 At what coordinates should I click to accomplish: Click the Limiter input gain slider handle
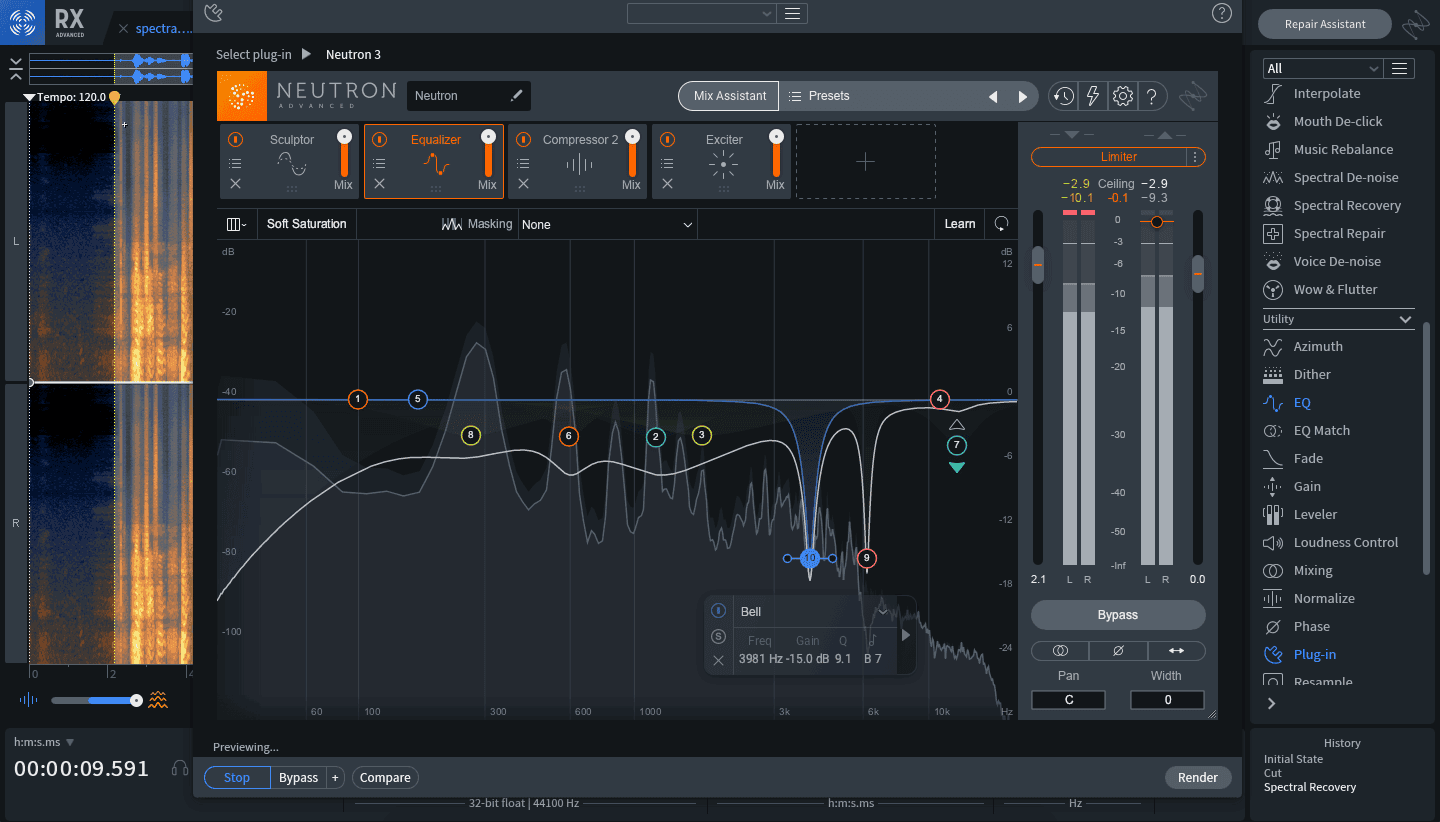(1038, 264)
